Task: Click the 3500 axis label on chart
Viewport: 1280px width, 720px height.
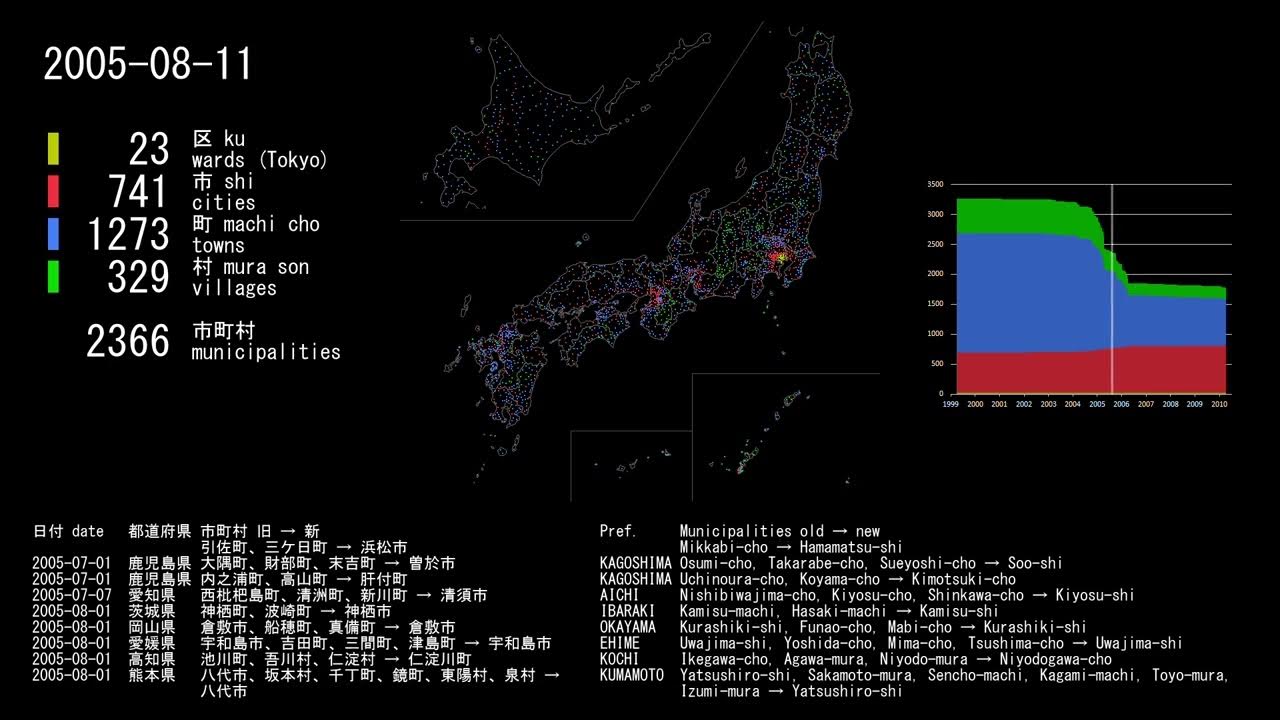Action: click(935, 185)
